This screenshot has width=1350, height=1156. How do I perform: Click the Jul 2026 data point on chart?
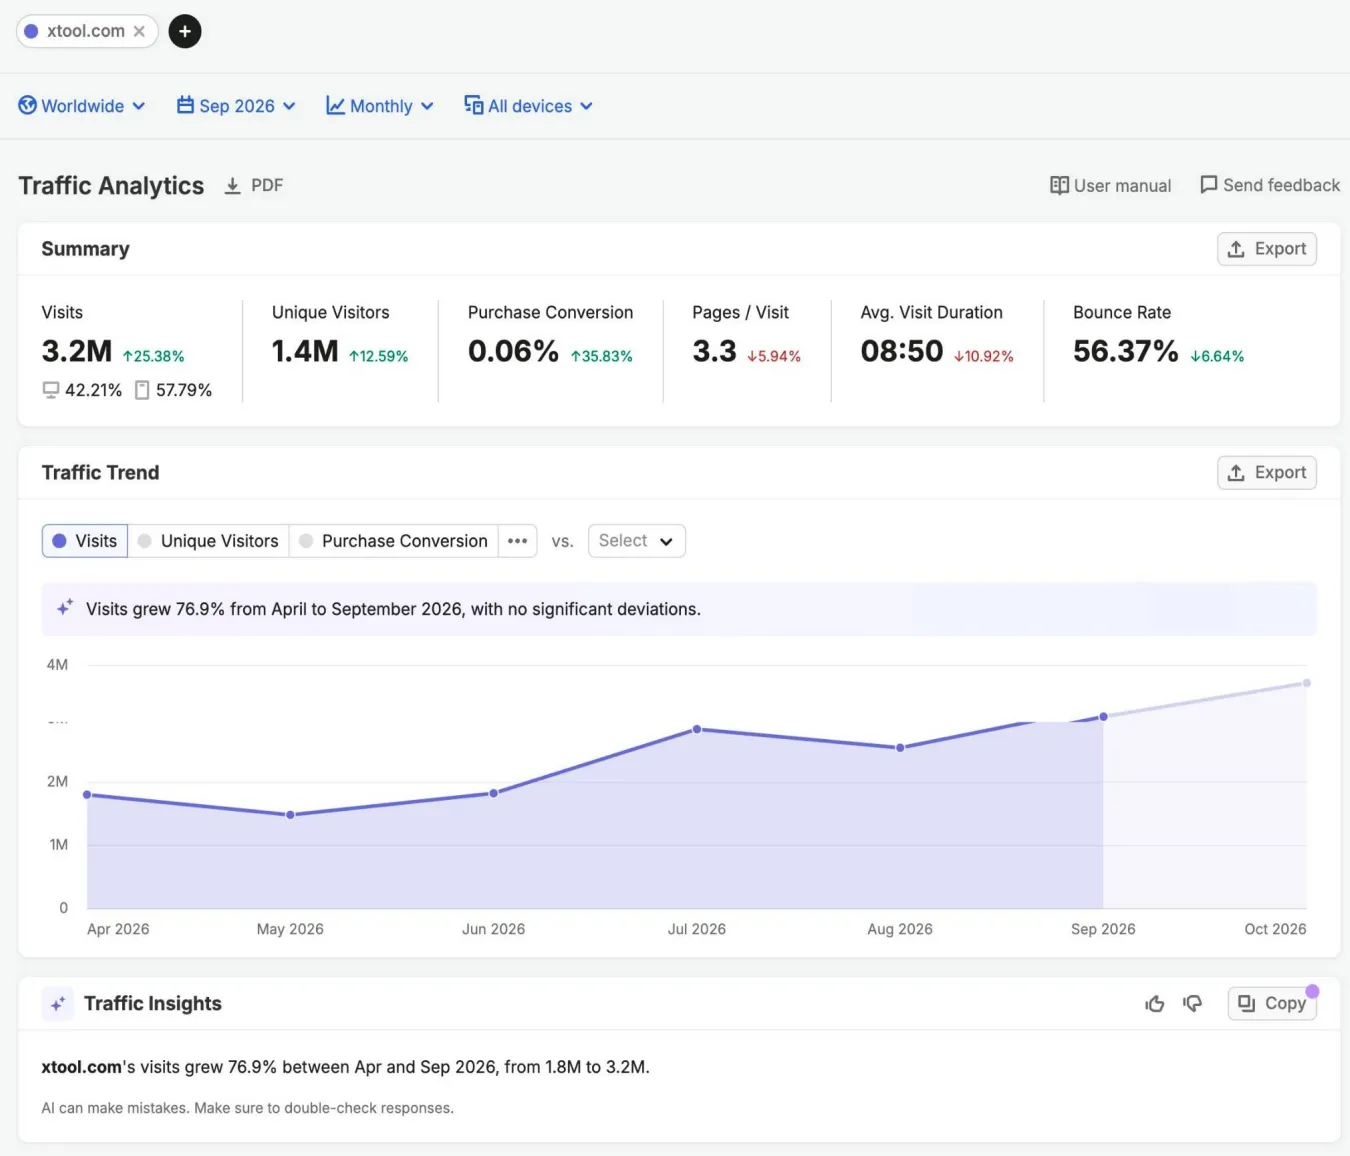[x=697, y=729]
